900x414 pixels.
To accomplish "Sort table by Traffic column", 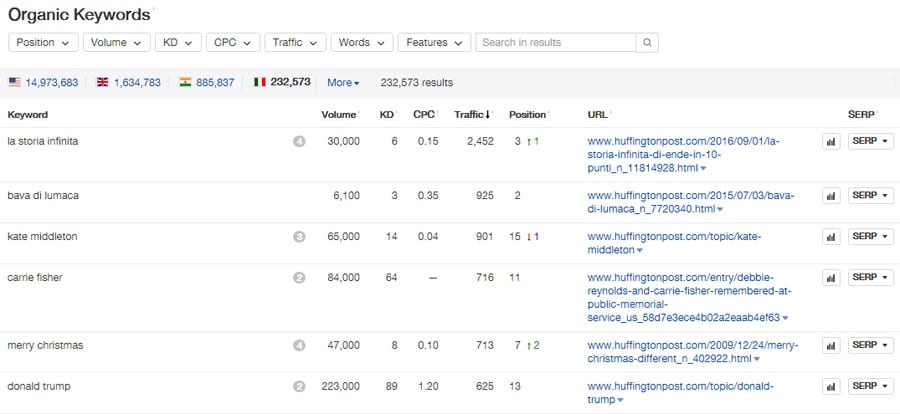I will click(x=472, y=115).
